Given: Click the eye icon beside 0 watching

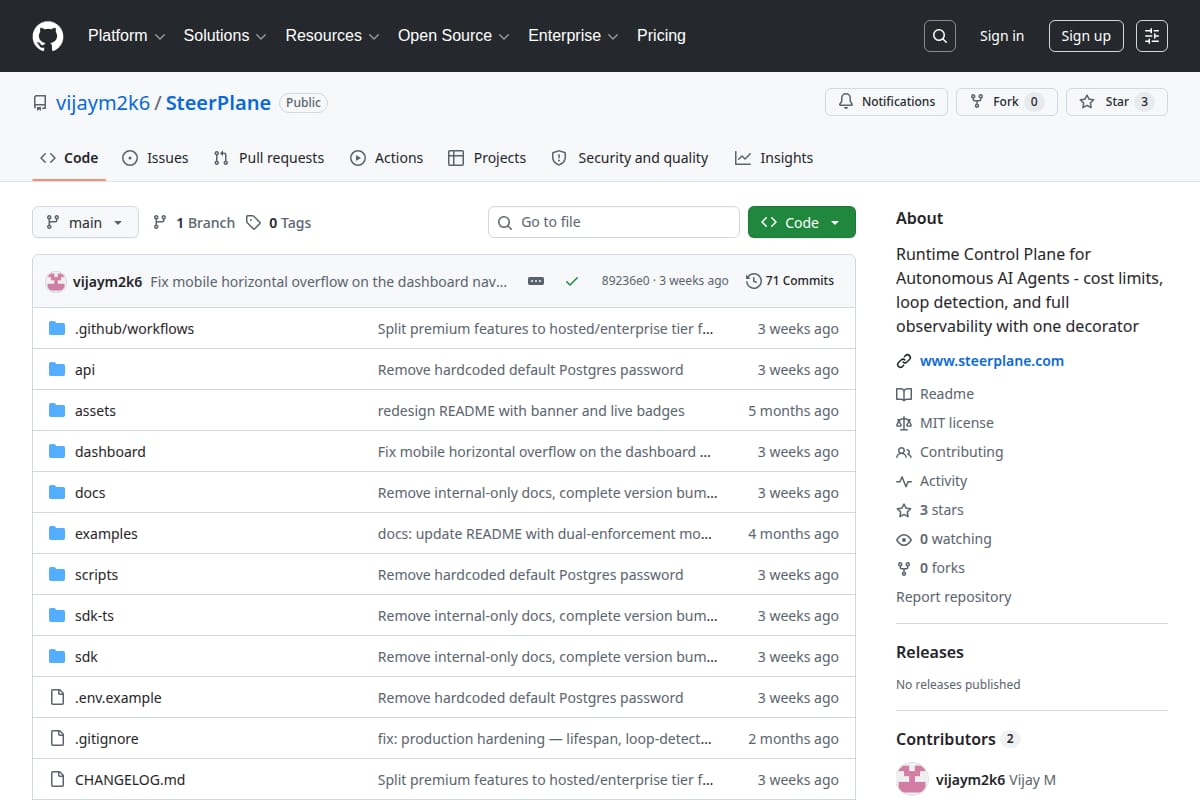Looking at the screenshot, I should tap(904, 539).
